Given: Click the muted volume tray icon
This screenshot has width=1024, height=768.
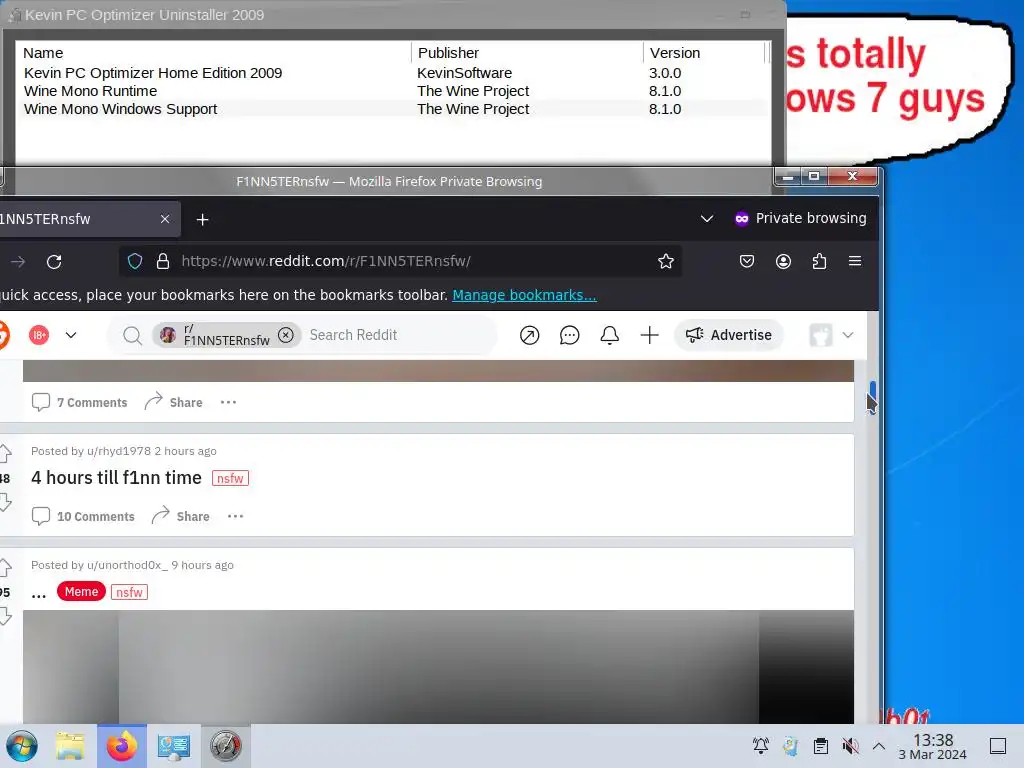Looking at the screenshot, I should tap(850, 746).
